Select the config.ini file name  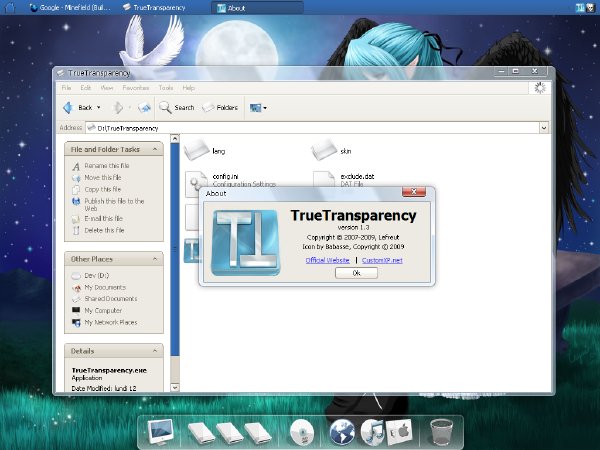tap(225, 176)
